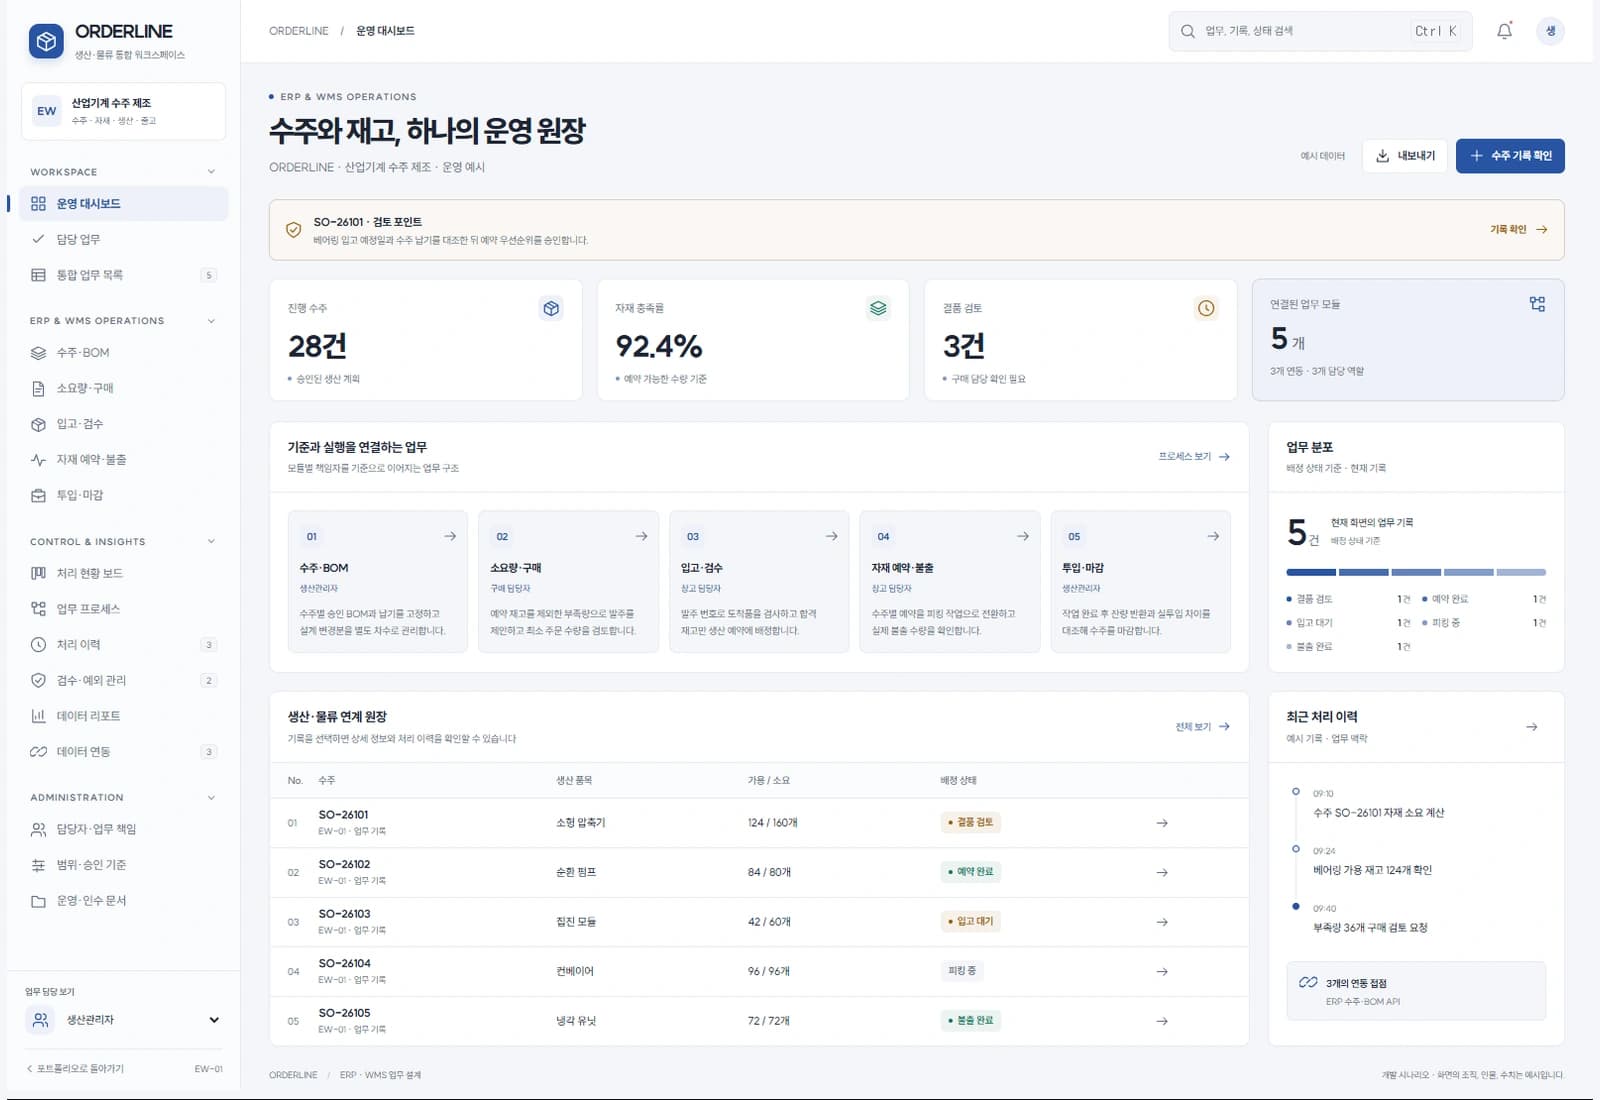
Task: Open arrow on 최근 처리 이력 panel
Action: point(1531,727)
